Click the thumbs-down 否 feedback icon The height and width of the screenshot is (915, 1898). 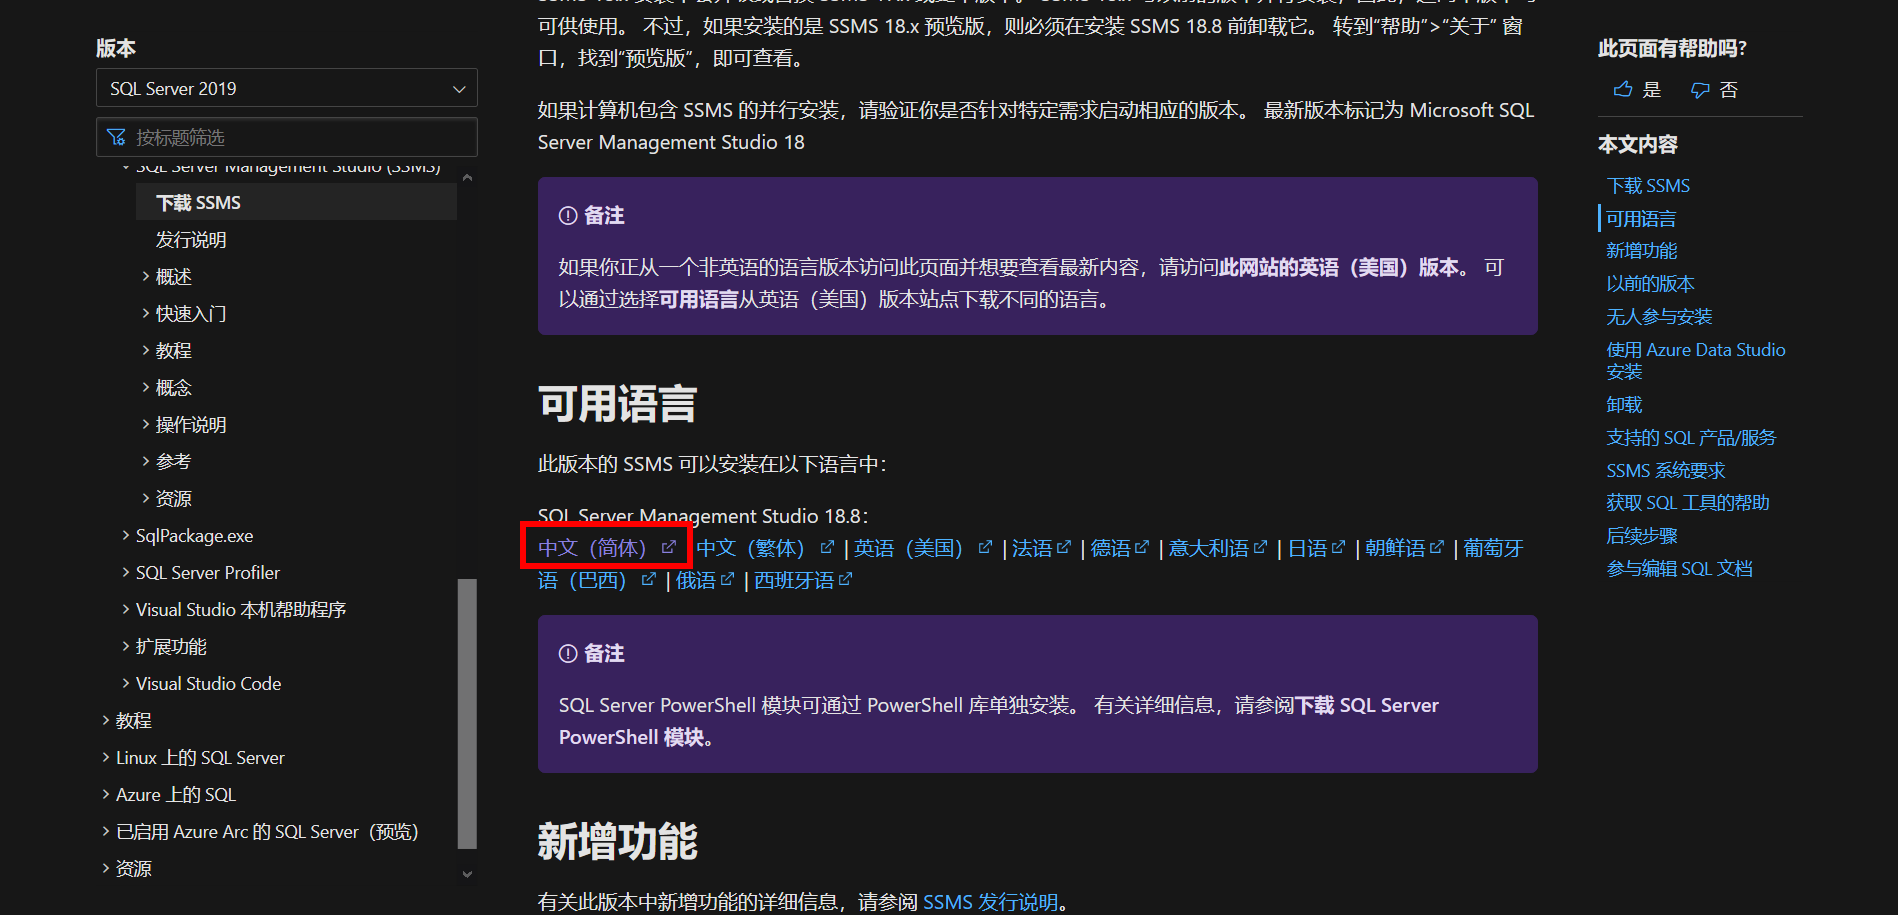tap(1700, 90)
